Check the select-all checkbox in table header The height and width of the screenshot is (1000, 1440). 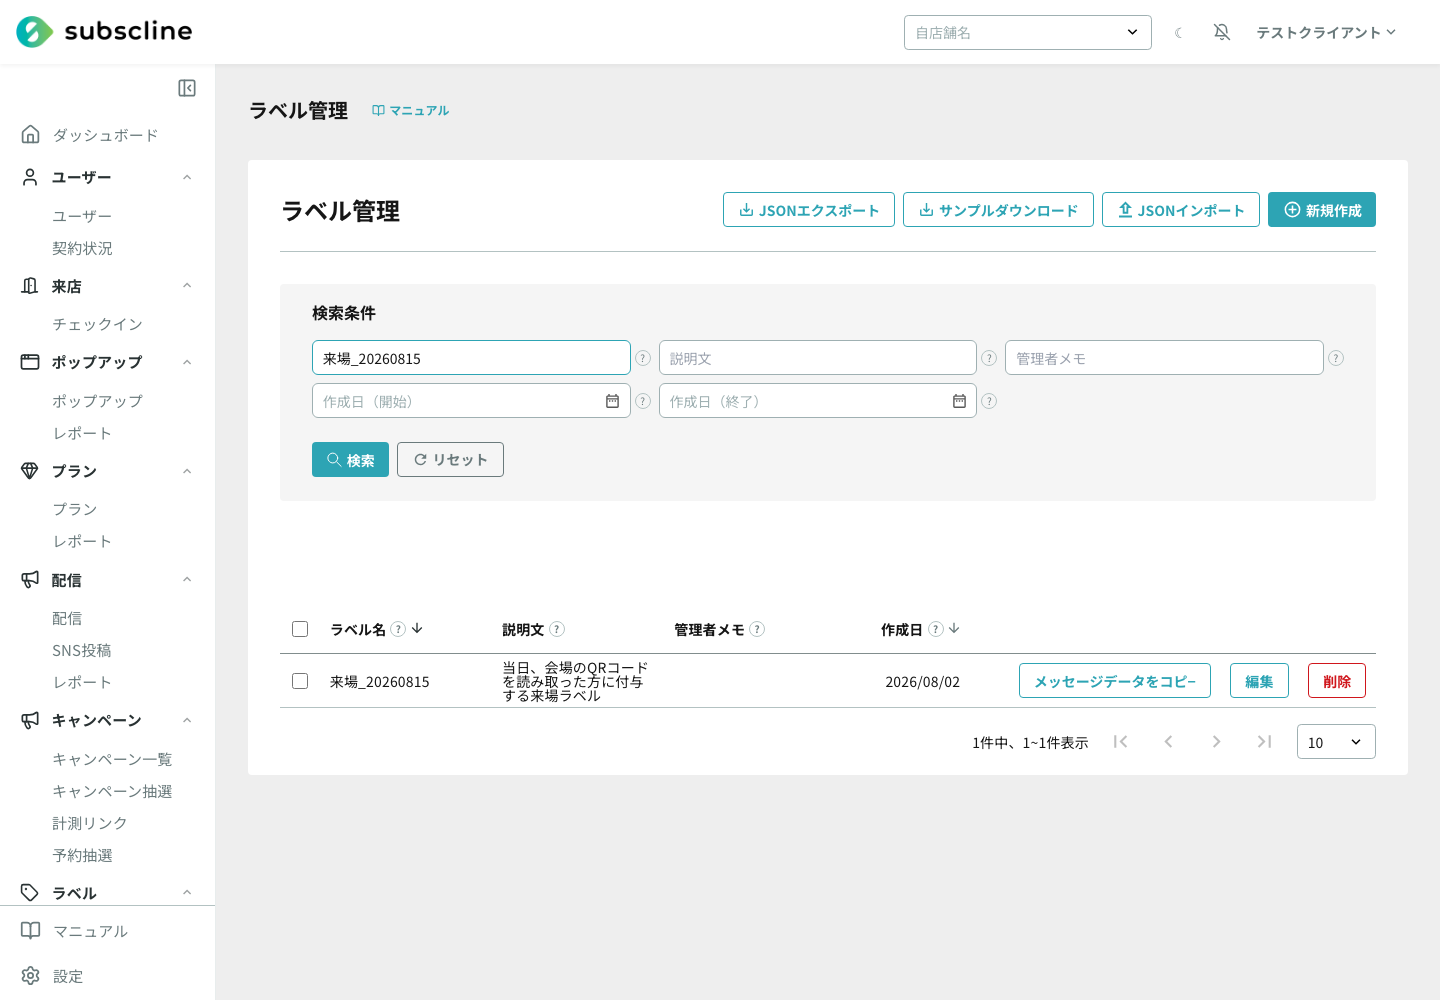pyautogui.click(x=300, y=629)
